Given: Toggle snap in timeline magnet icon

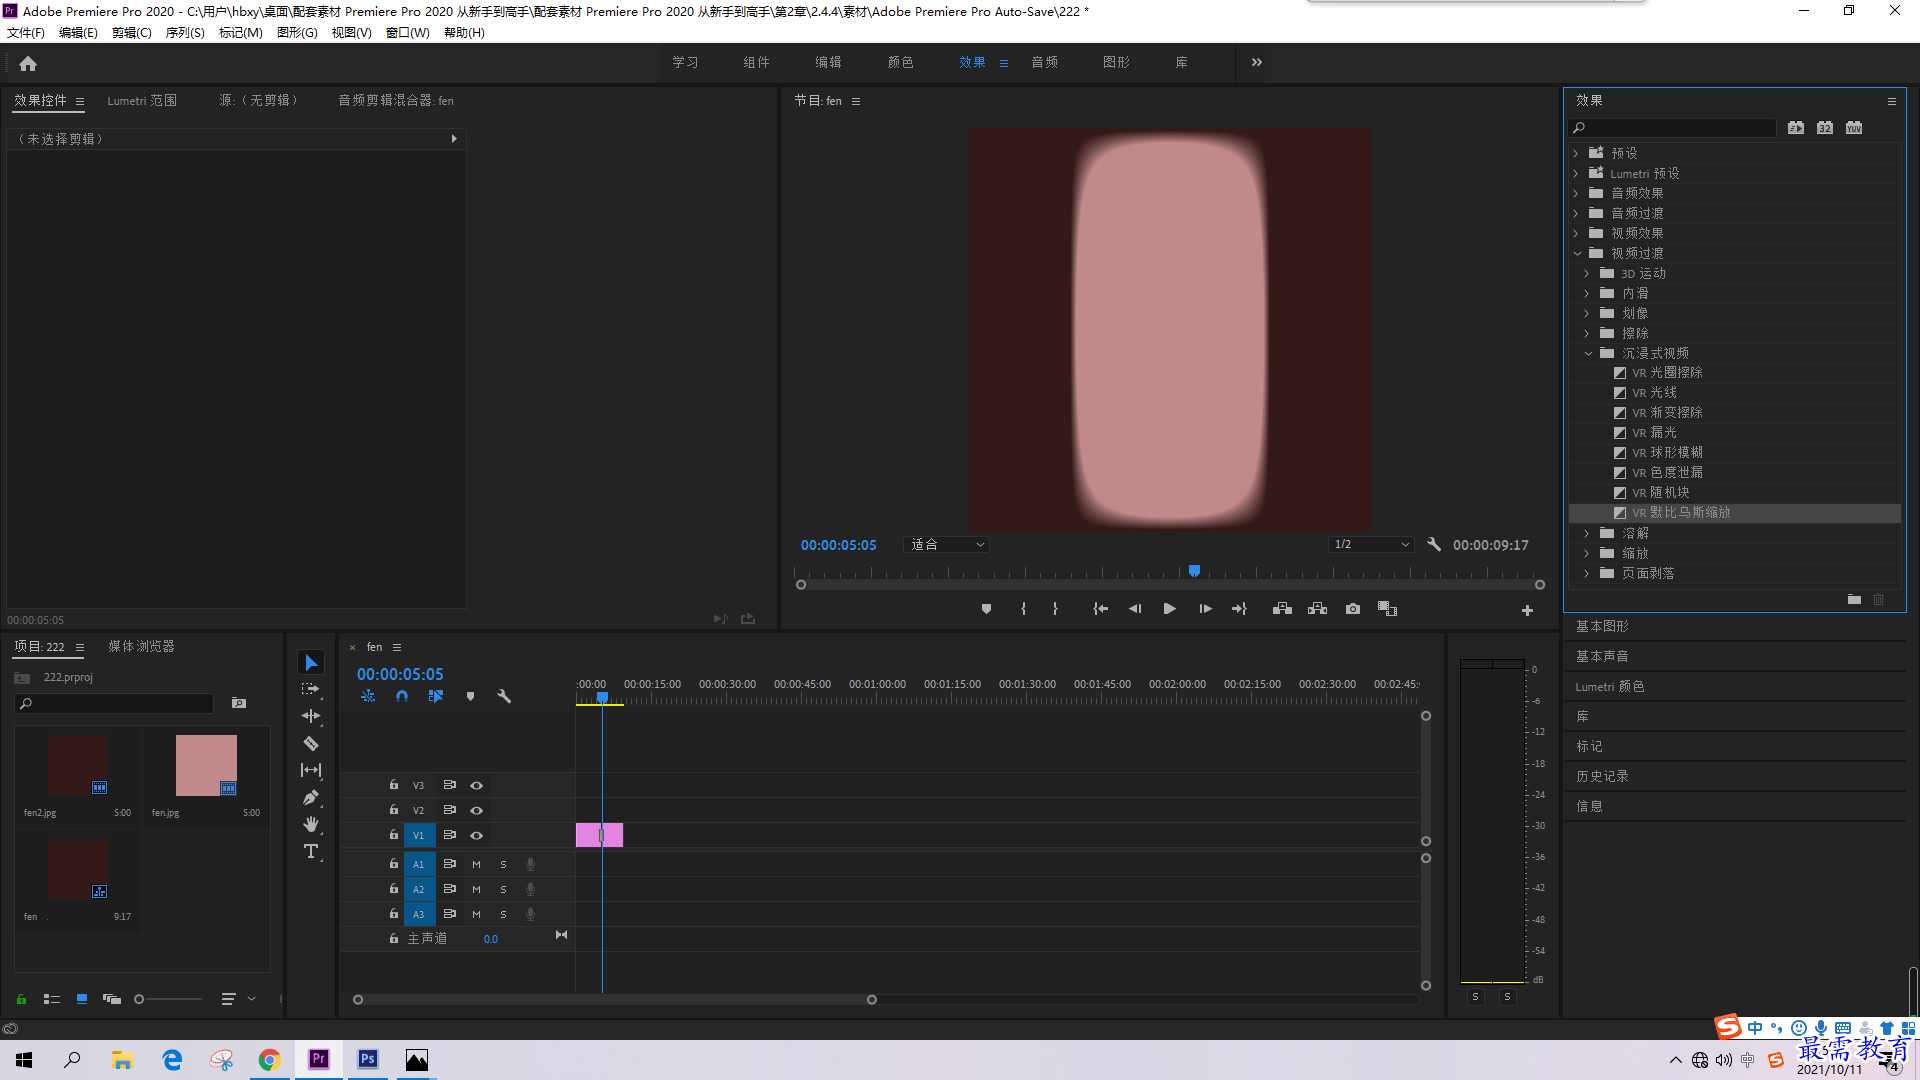Looking at the screenshot, I should [x=401, y=696].
